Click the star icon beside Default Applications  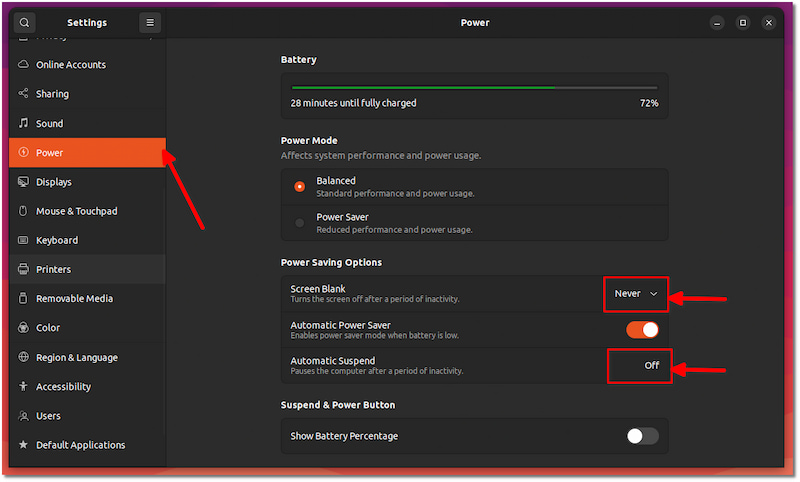click(23, 444)
